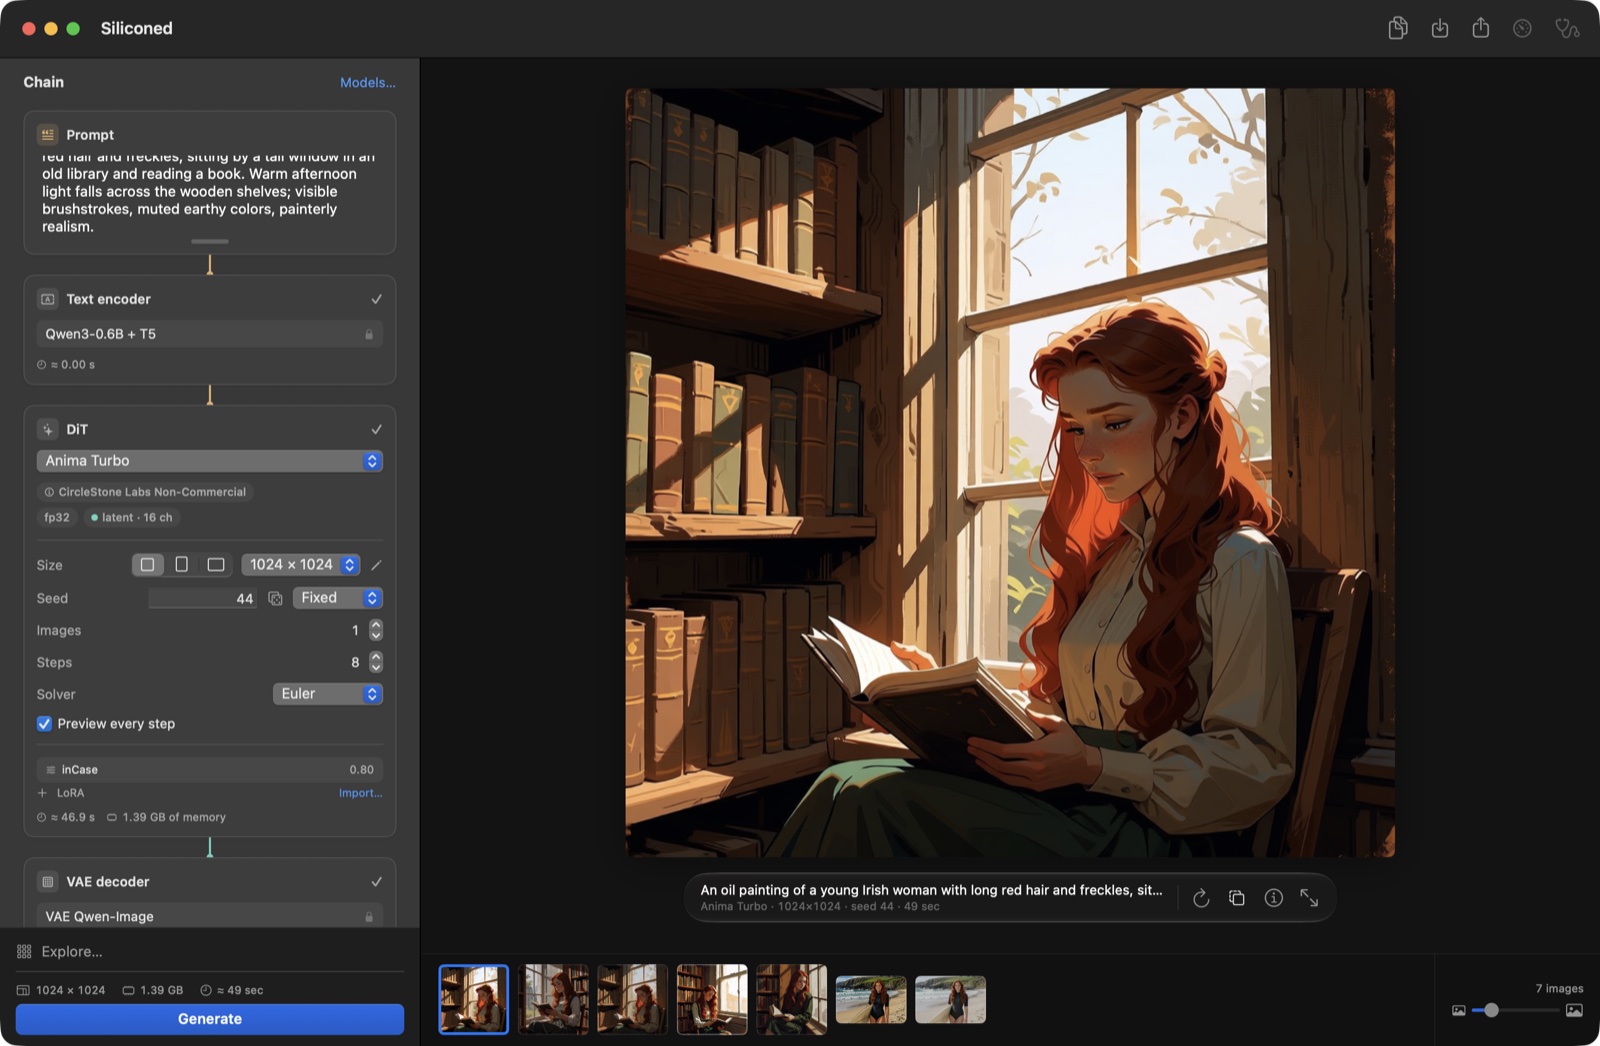The width and height of the screenshot is (1600, 1046).
Task: Open the Models... link
Action: (367, 83)
